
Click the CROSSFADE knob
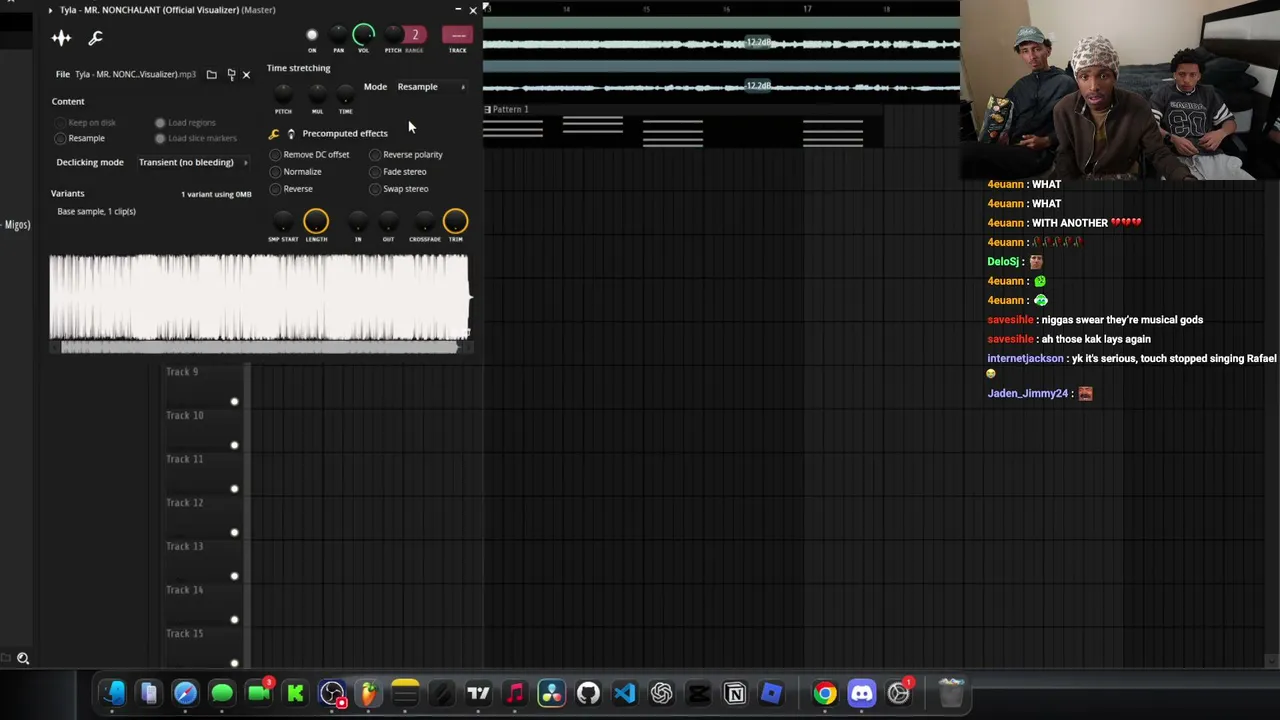(x=425, y=222)
